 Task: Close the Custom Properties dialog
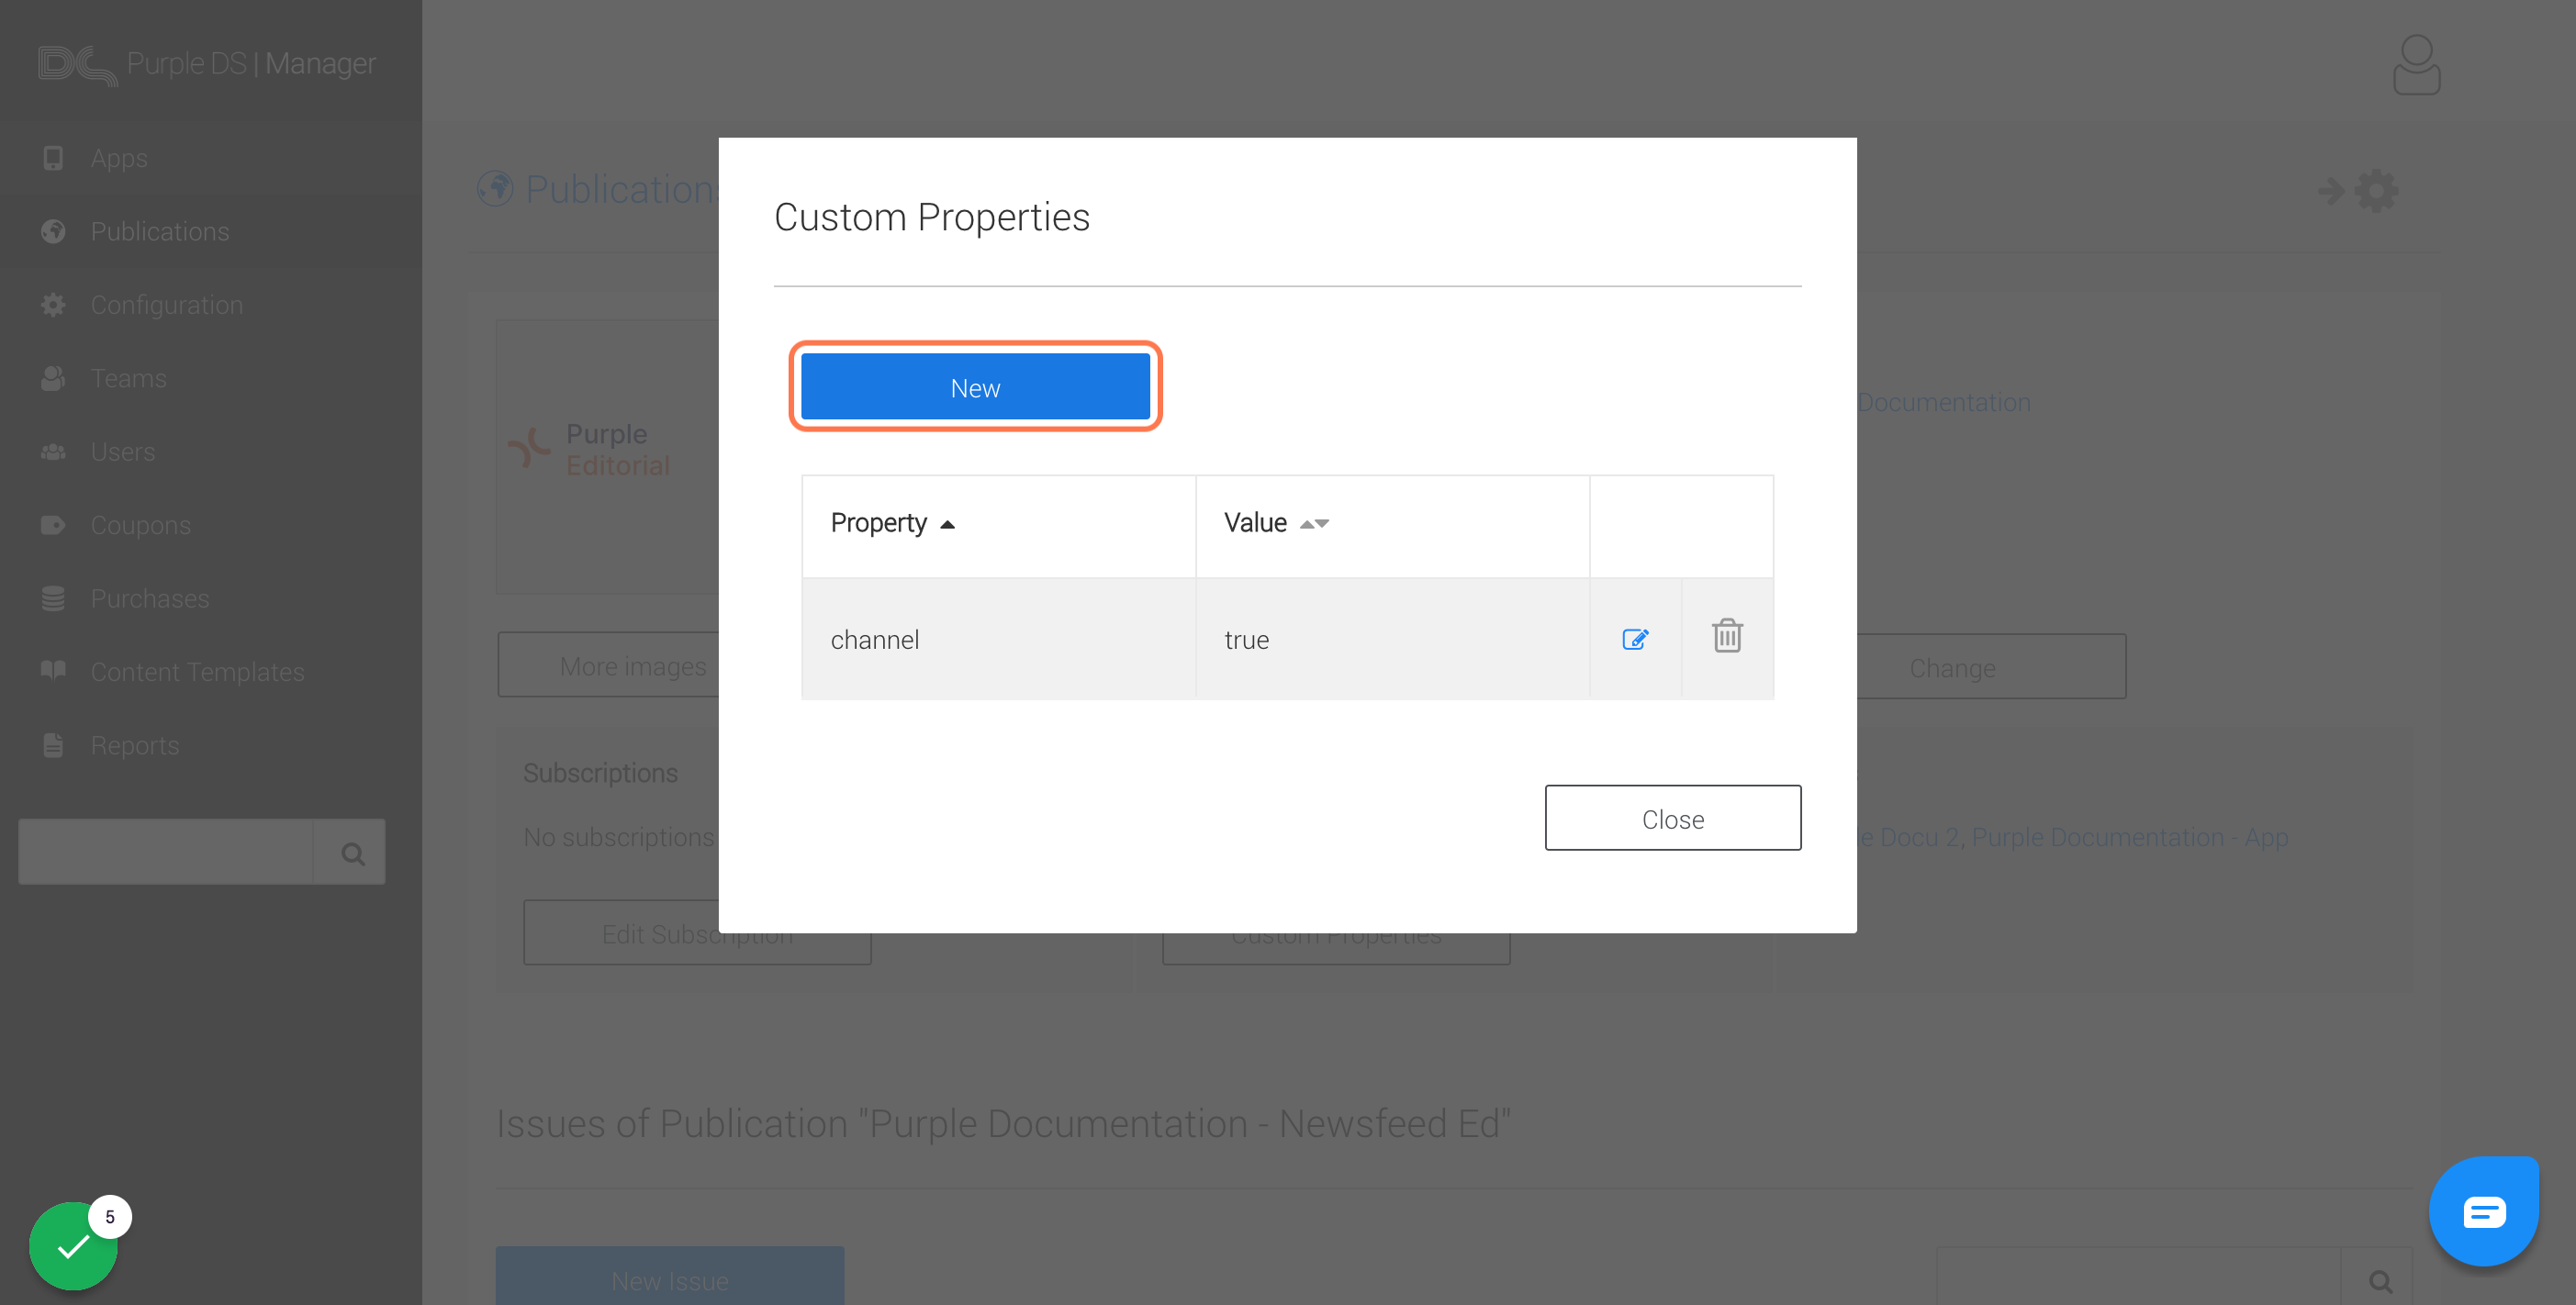[x=1672, y=818]
